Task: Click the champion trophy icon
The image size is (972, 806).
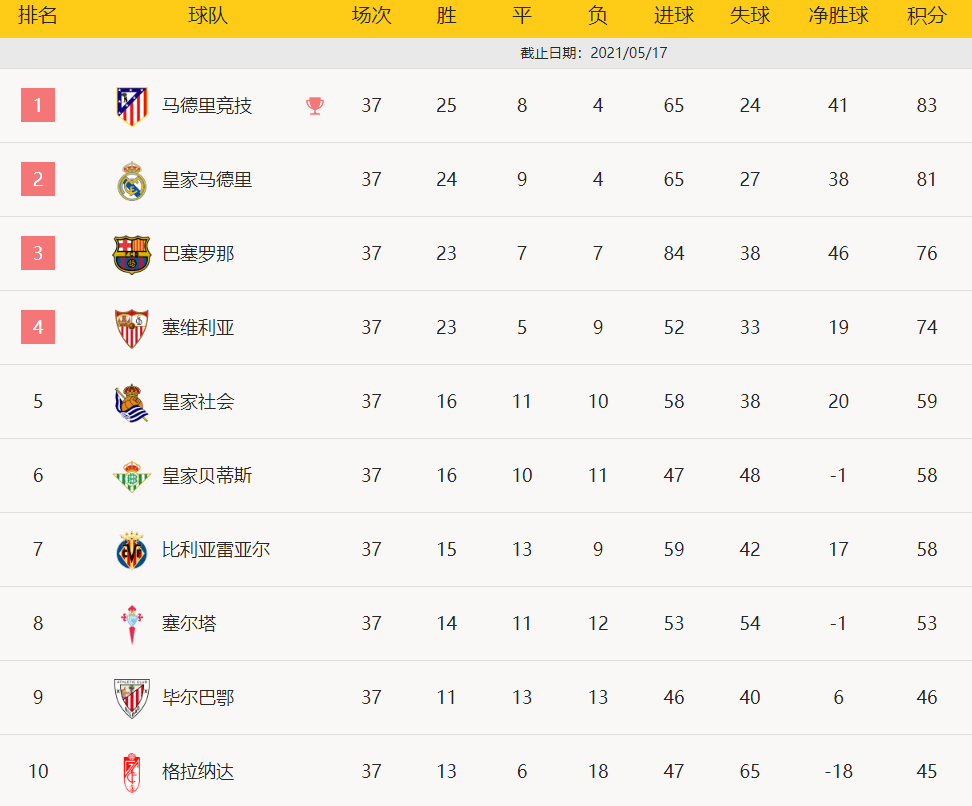Action: tap(315, 106)
